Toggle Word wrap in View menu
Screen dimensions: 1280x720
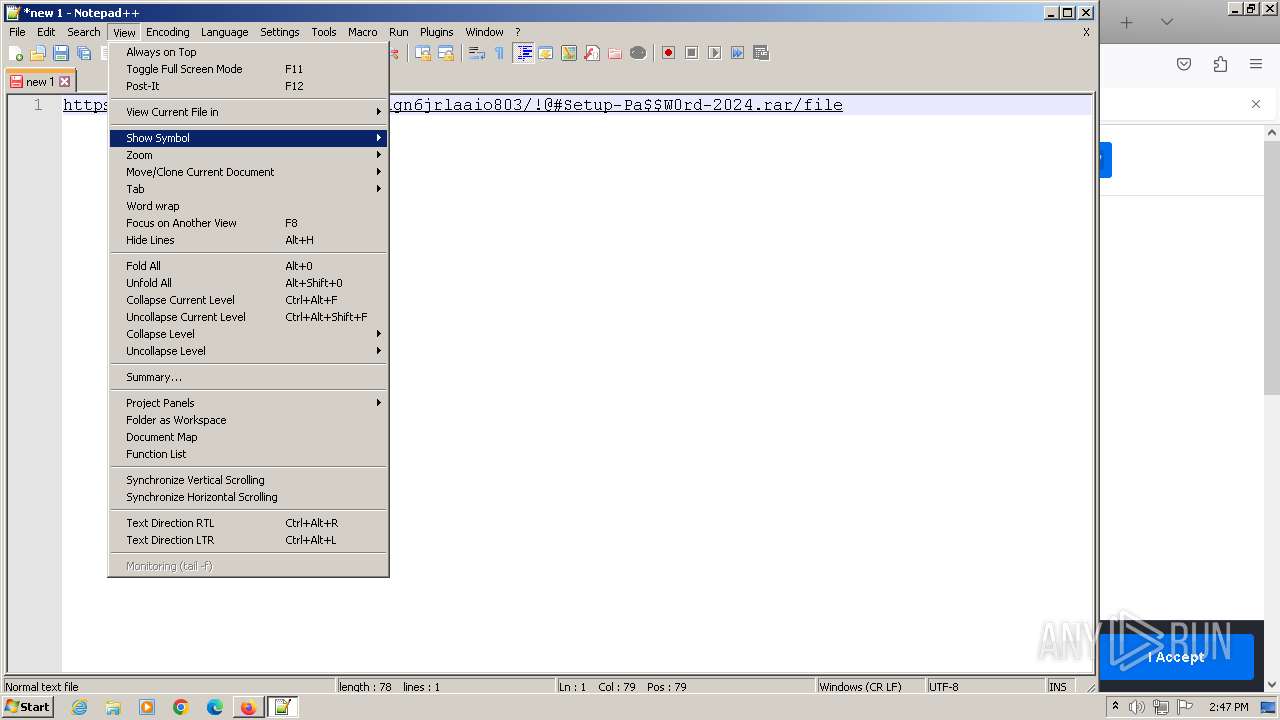(248, 206)
